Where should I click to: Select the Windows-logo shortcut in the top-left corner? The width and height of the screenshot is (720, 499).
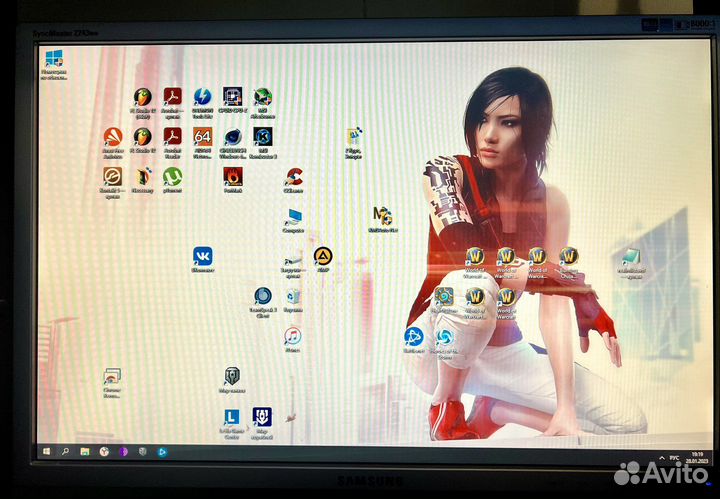pos(54,58)
